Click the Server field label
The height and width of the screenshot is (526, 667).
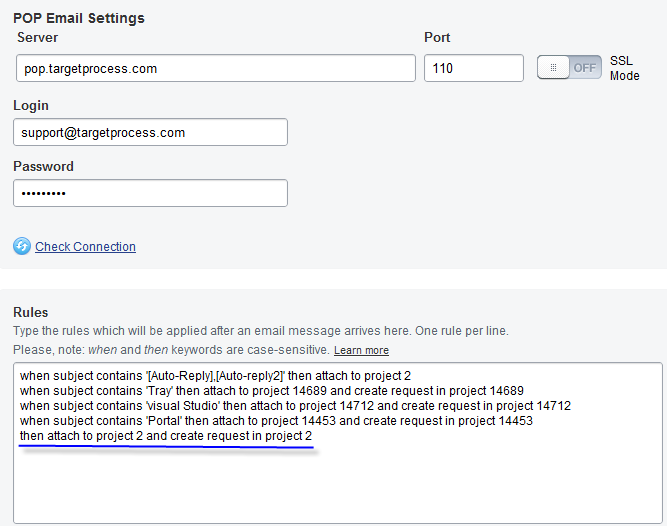pos(38,37)
